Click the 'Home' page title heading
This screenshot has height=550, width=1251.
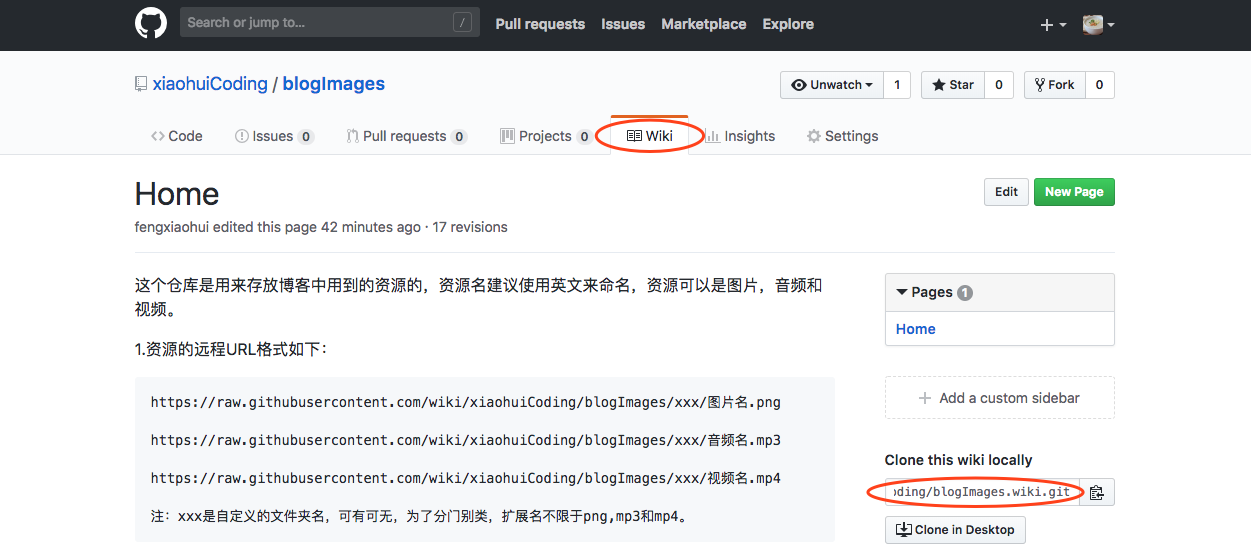pos(177,194)
